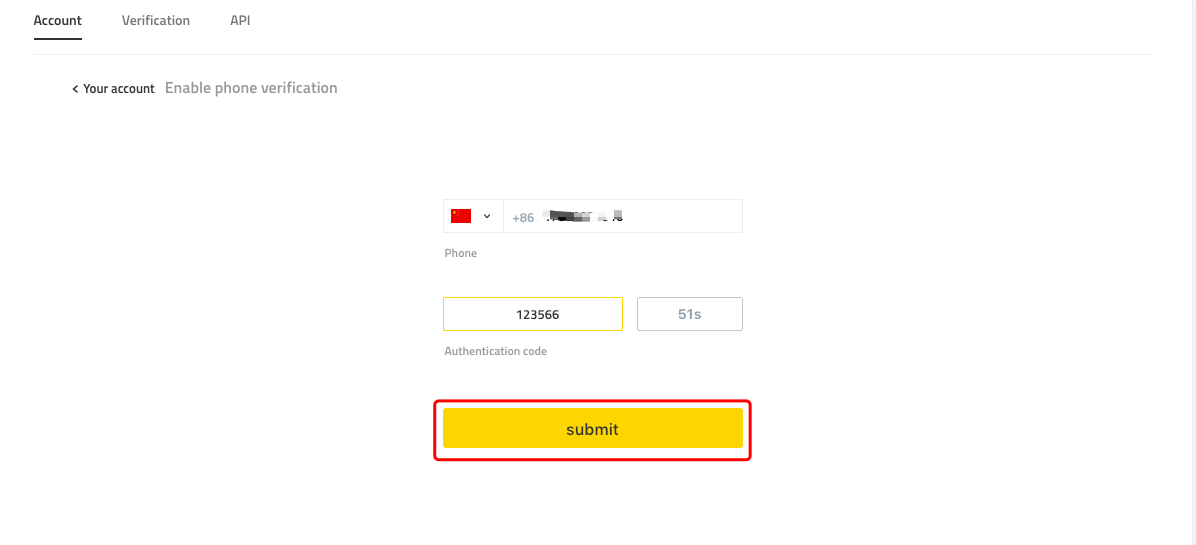Click the Enable phone verification heading
The image size is (1196, 545).
pyautogui.click(x=251, y=88)
